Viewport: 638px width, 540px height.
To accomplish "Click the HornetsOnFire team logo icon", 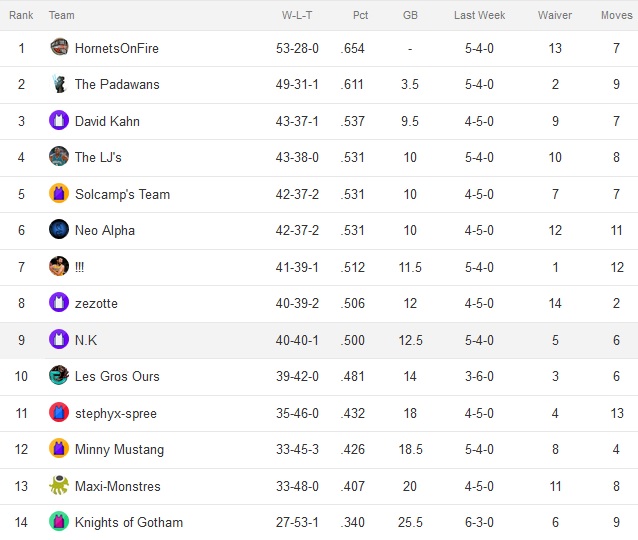I will click(59, 47).
